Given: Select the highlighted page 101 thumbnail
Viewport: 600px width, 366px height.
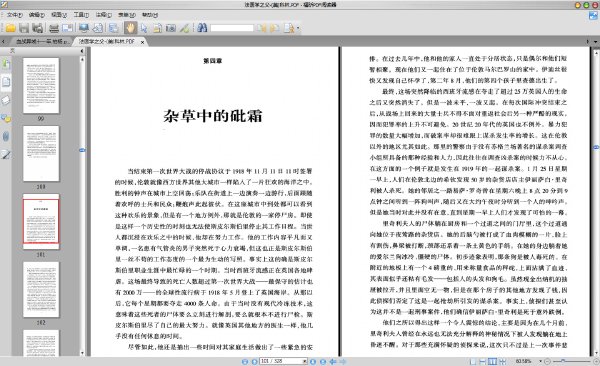Looking at the screenshot, I should [41, 222].
